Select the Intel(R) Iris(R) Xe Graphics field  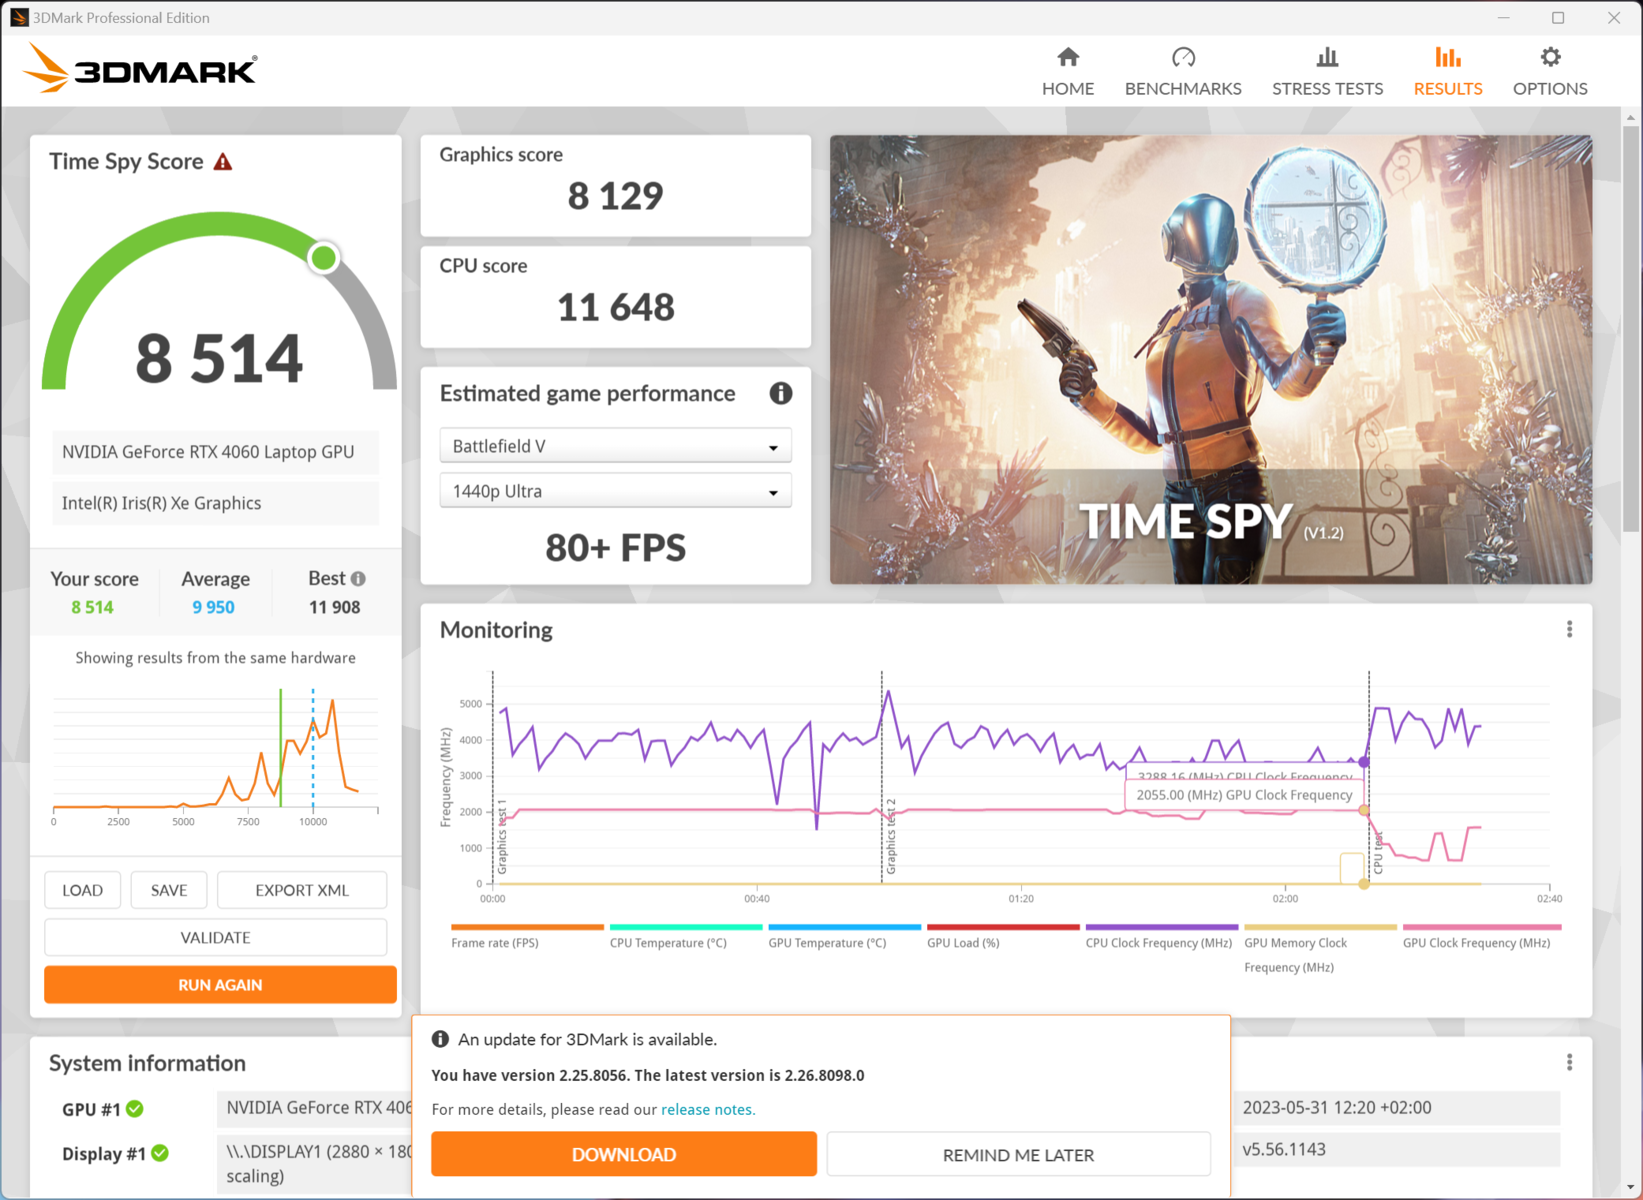tap(216, 503)
